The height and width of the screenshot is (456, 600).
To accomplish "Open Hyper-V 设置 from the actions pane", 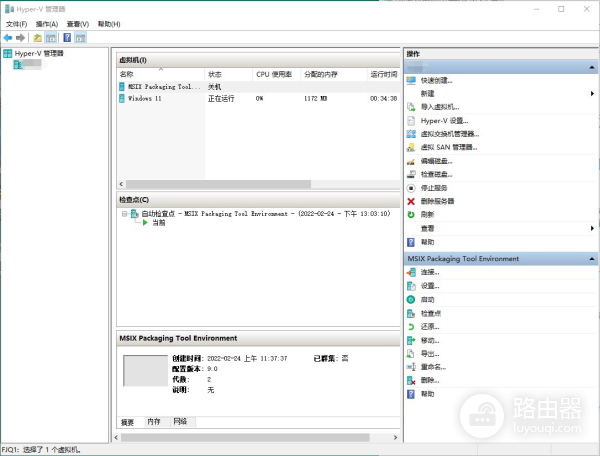I will [444, 121].
